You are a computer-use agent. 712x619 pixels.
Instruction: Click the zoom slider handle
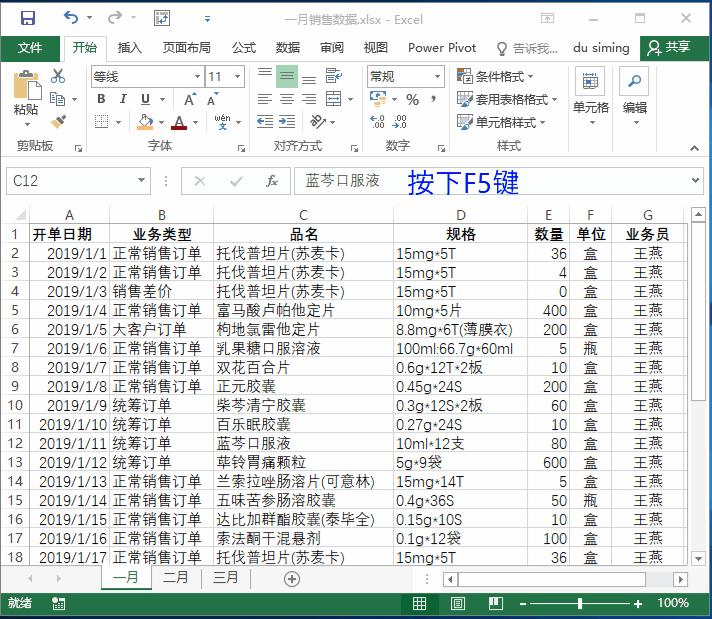580,604
